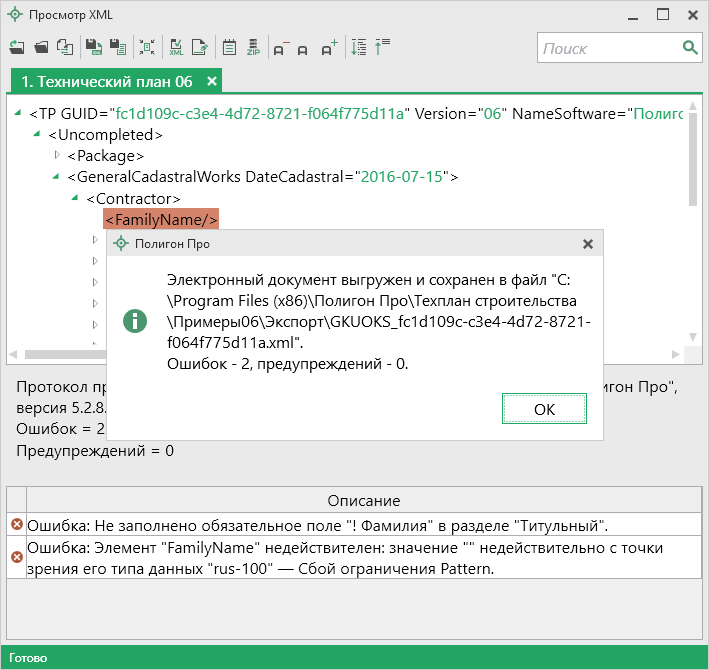Expand the Package tree node
Screen dimensions: 709x670
point(57,155)
